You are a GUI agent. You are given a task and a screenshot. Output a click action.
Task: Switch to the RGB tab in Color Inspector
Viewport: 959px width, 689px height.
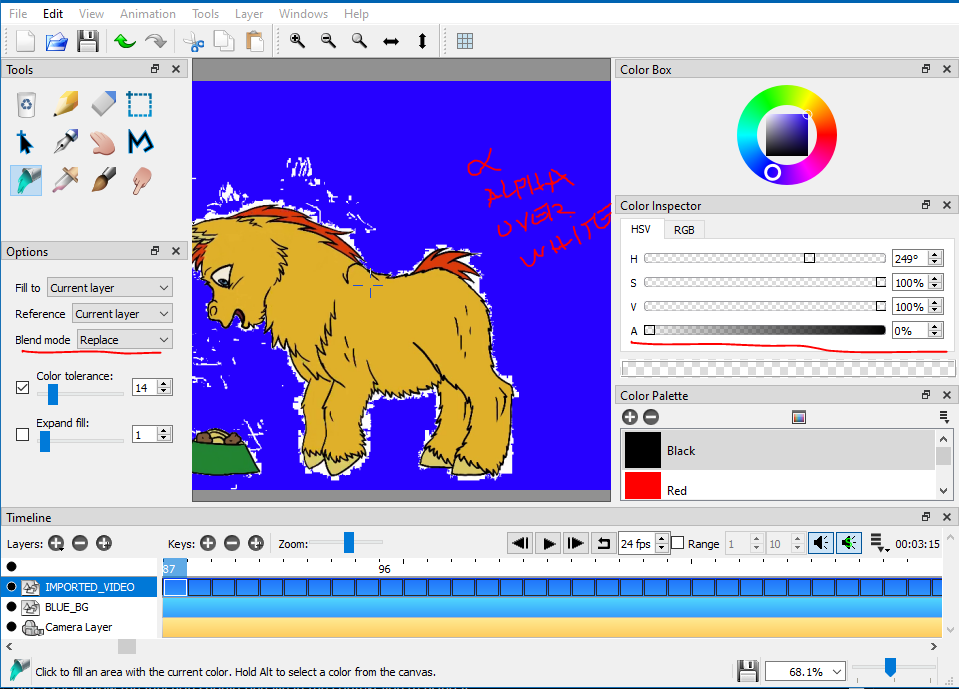684,229
